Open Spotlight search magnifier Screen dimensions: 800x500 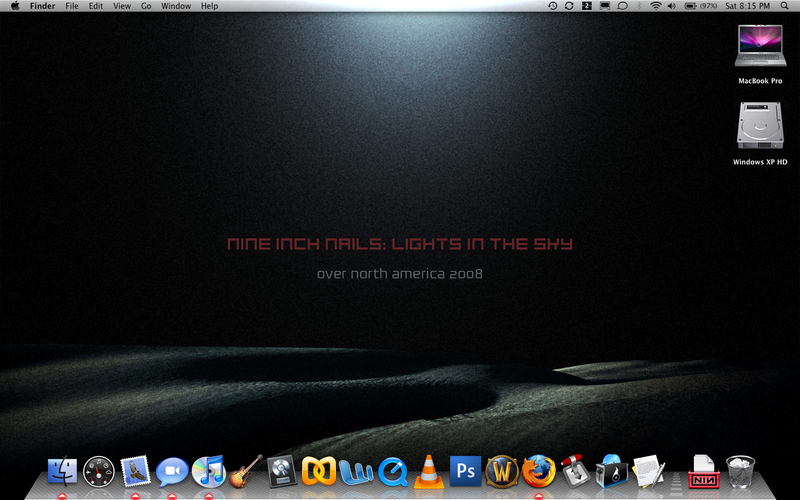click(785, 6)
